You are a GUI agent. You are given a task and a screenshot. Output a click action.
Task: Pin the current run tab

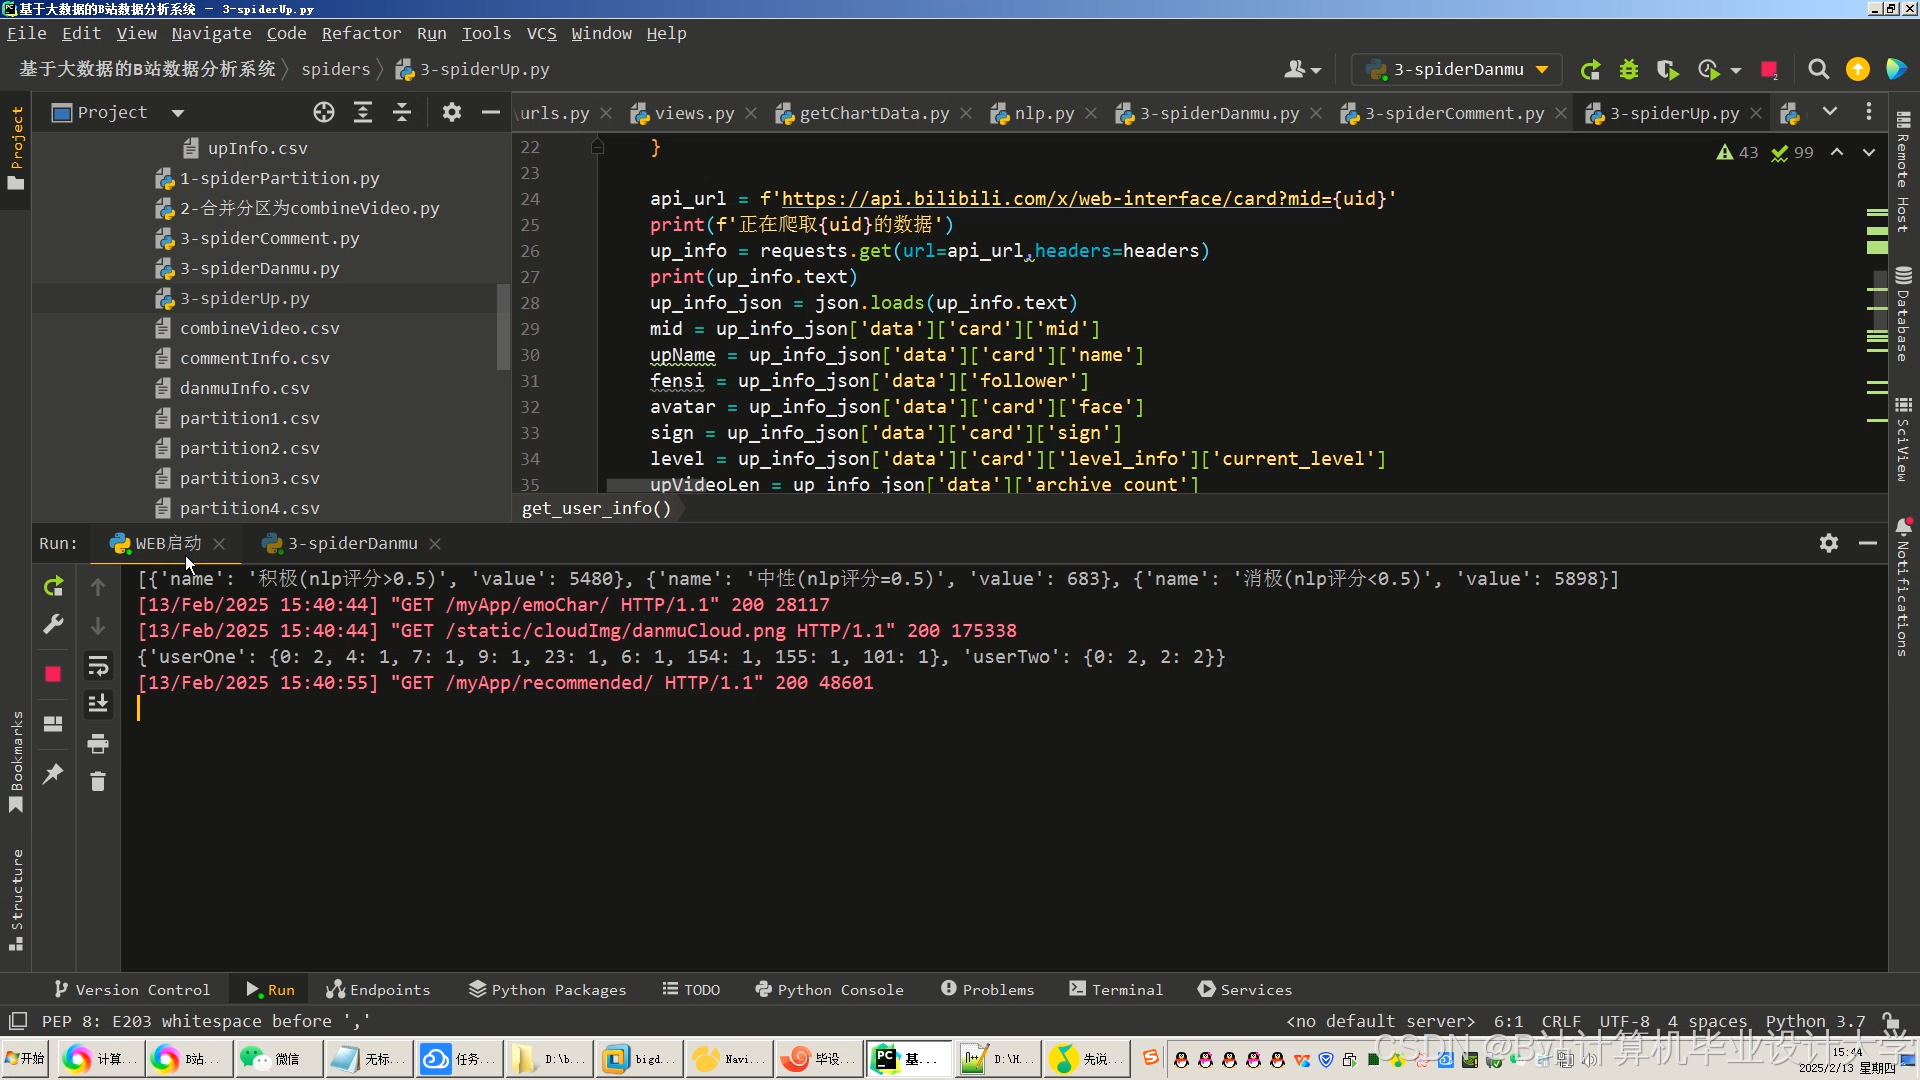[x=54, y=774]
